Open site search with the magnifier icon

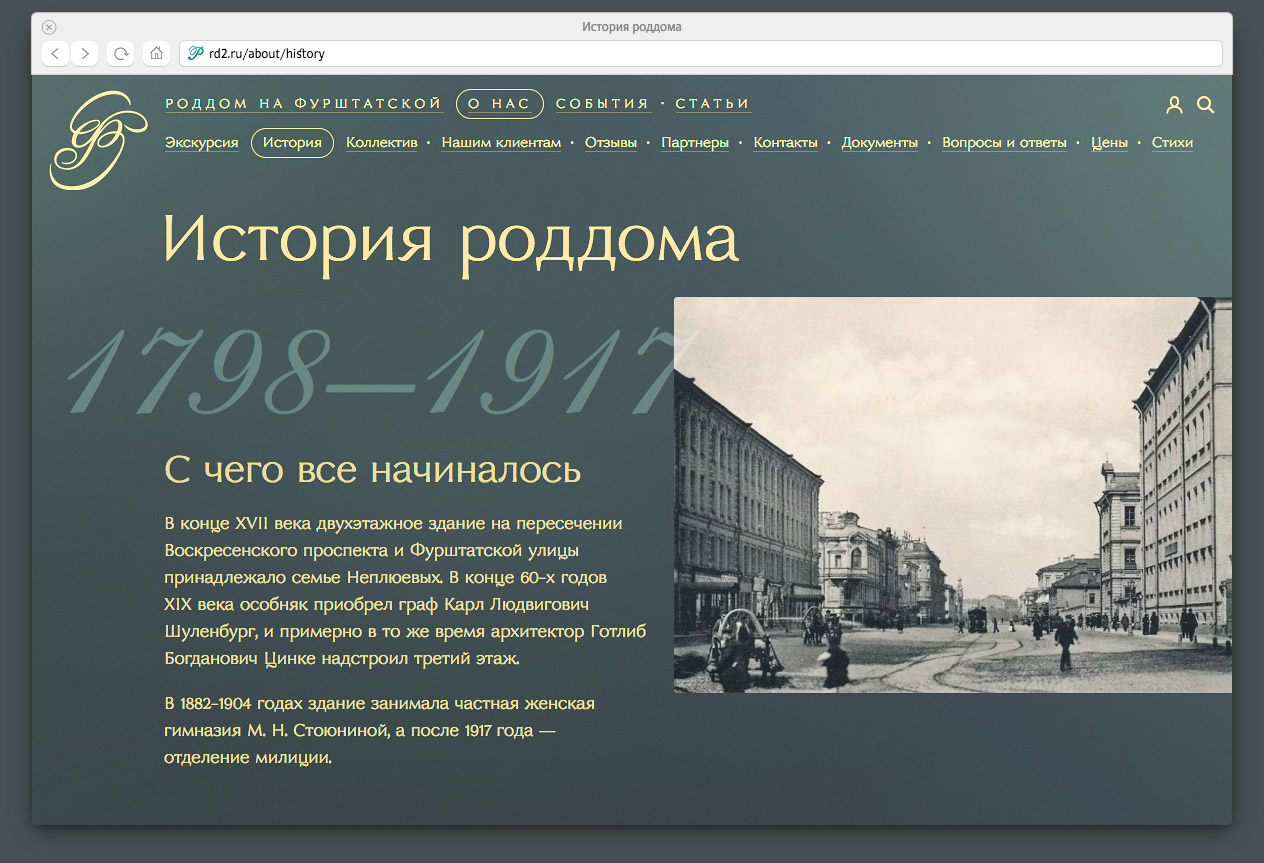click(x=1205, y=105)
